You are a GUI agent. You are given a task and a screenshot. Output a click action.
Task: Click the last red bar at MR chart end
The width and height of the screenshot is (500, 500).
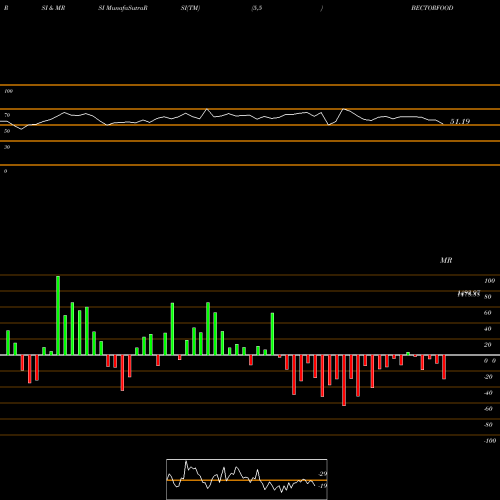(444, 367)
